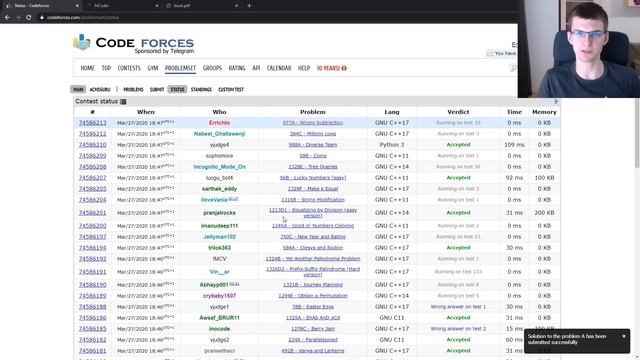This screenshot has height=360, width=640.
Task: Open Incognito_Mode_On's profile link
Action: point(219,167)
